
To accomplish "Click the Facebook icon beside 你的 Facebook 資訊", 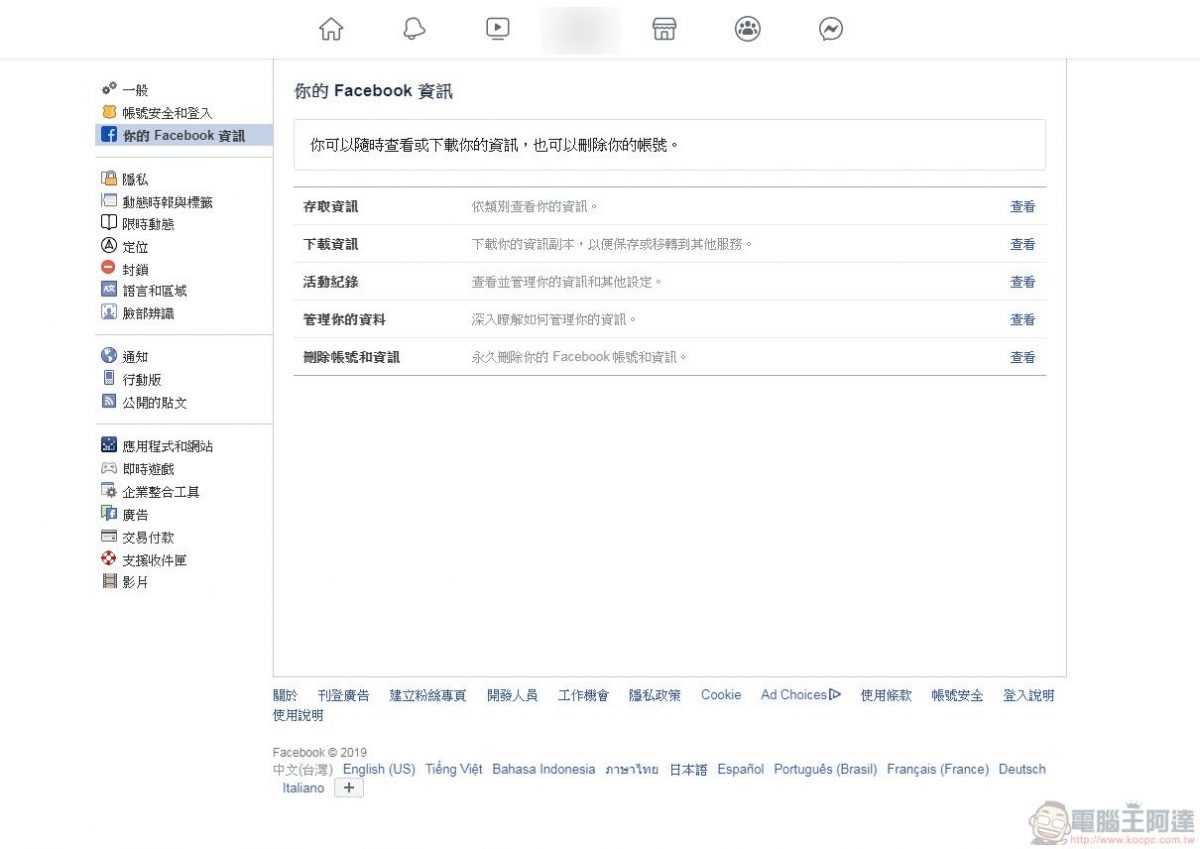I will pos(109,135).
